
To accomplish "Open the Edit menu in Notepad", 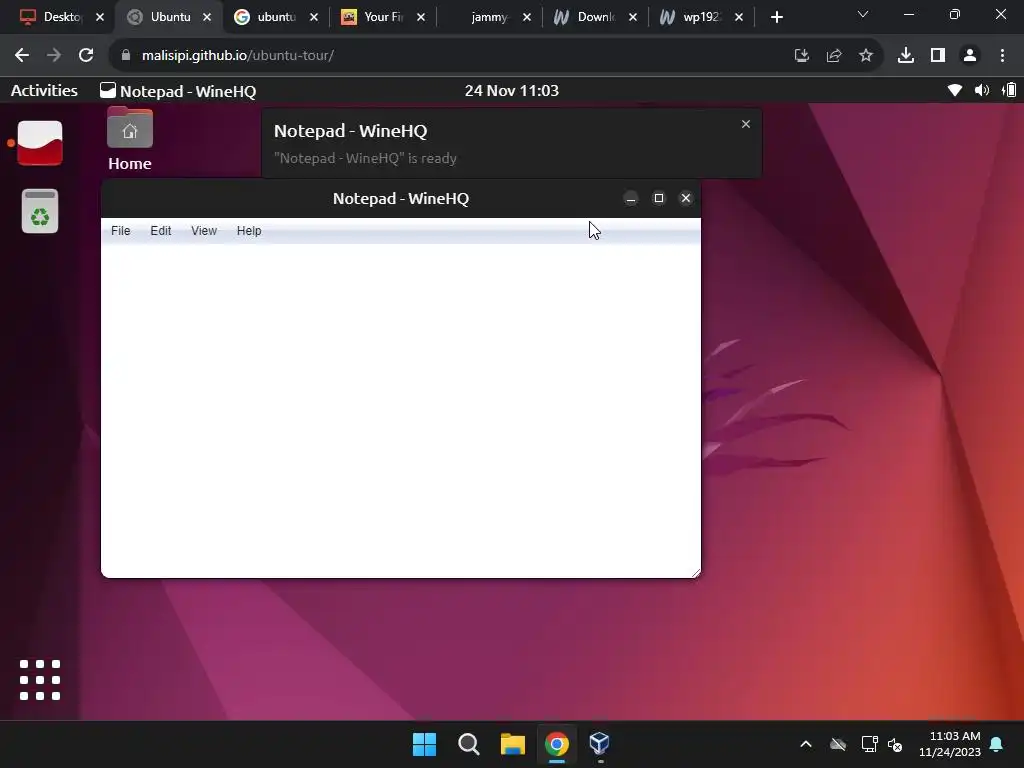I will point(161,231).
